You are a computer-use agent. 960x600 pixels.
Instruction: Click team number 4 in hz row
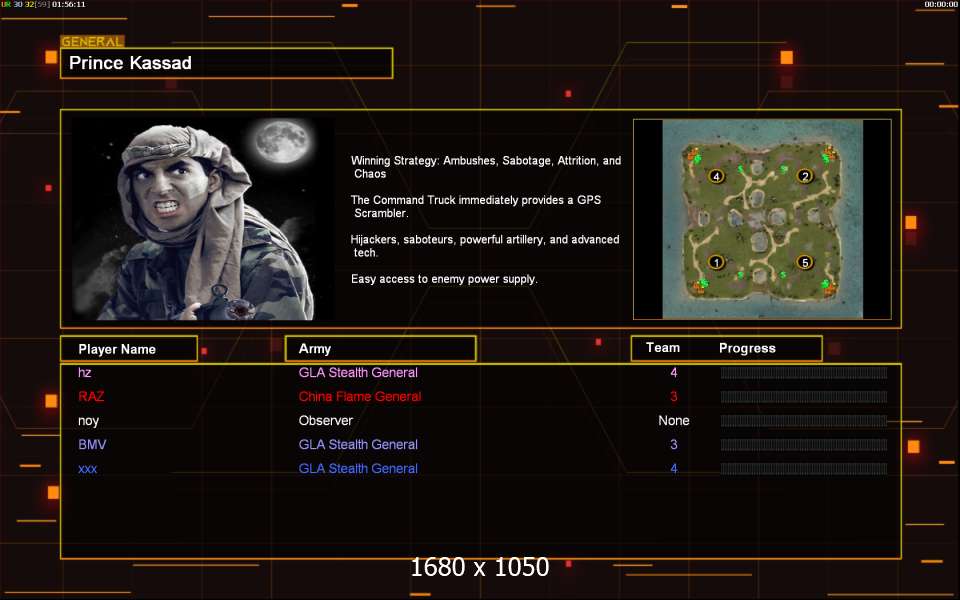point(674,372)
